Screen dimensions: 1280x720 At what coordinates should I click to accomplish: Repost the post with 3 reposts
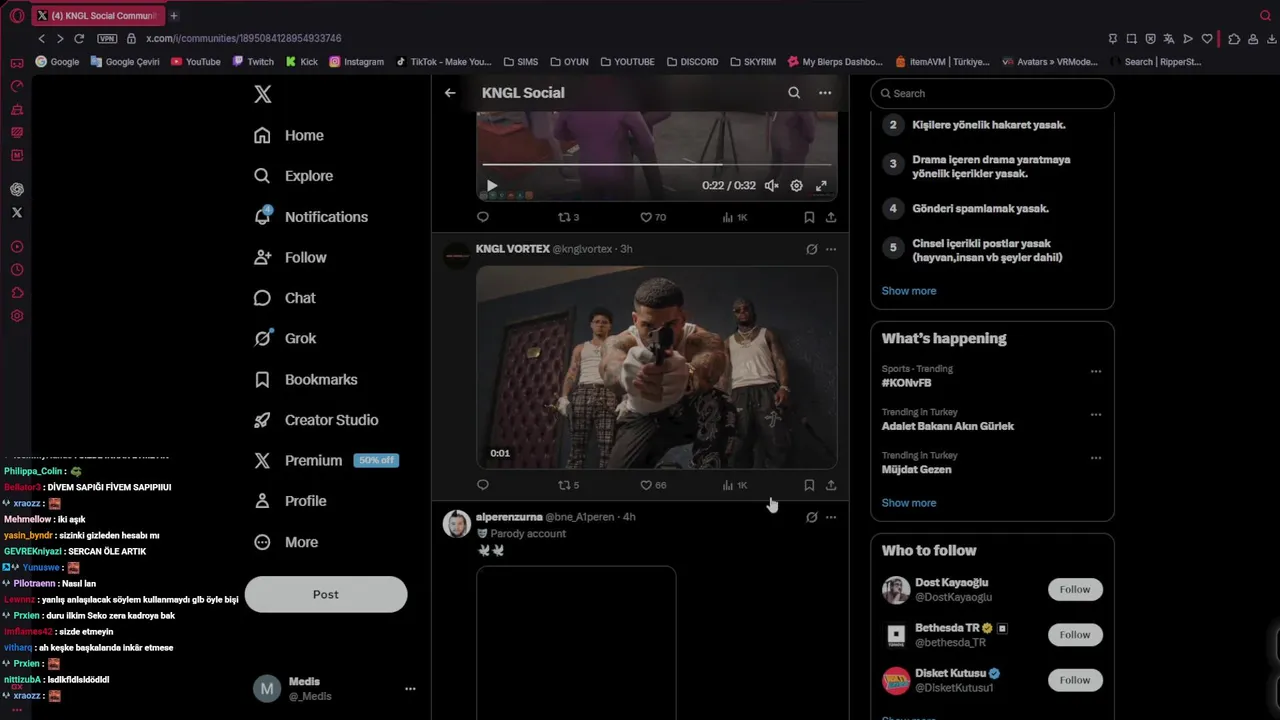tap(568, 217)
